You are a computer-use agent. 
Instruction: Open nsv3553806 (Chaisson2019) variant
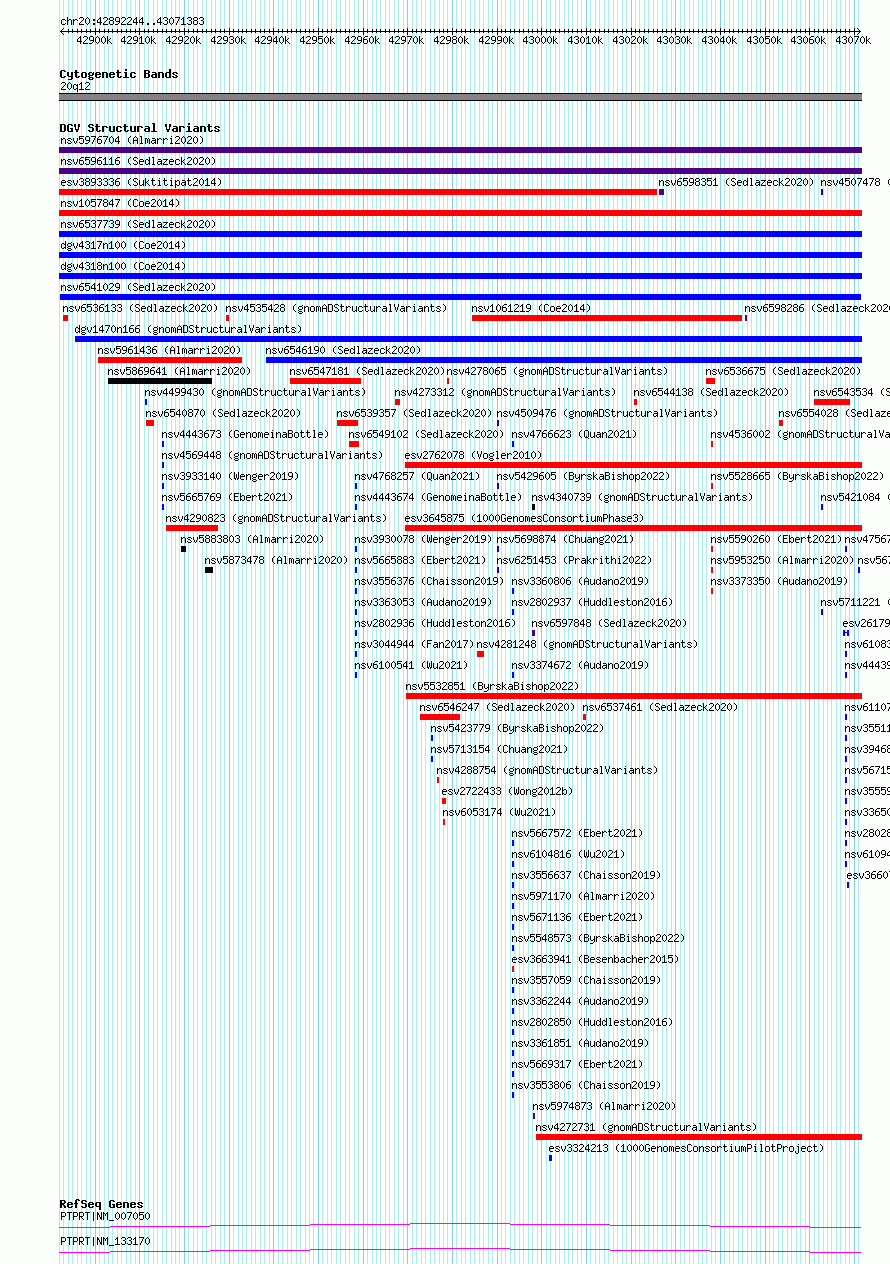(x=586, y=1085)
